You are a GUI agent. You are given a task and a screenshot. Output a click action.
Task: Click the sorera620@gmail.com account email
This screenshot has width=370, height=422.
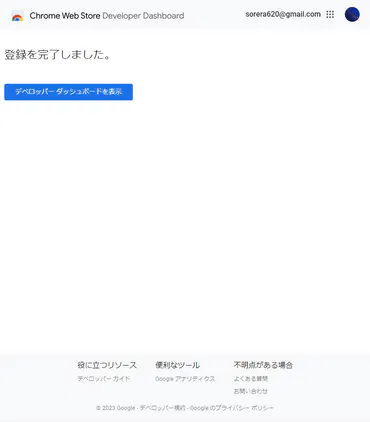pyautogui.click(x=283, y=14)
